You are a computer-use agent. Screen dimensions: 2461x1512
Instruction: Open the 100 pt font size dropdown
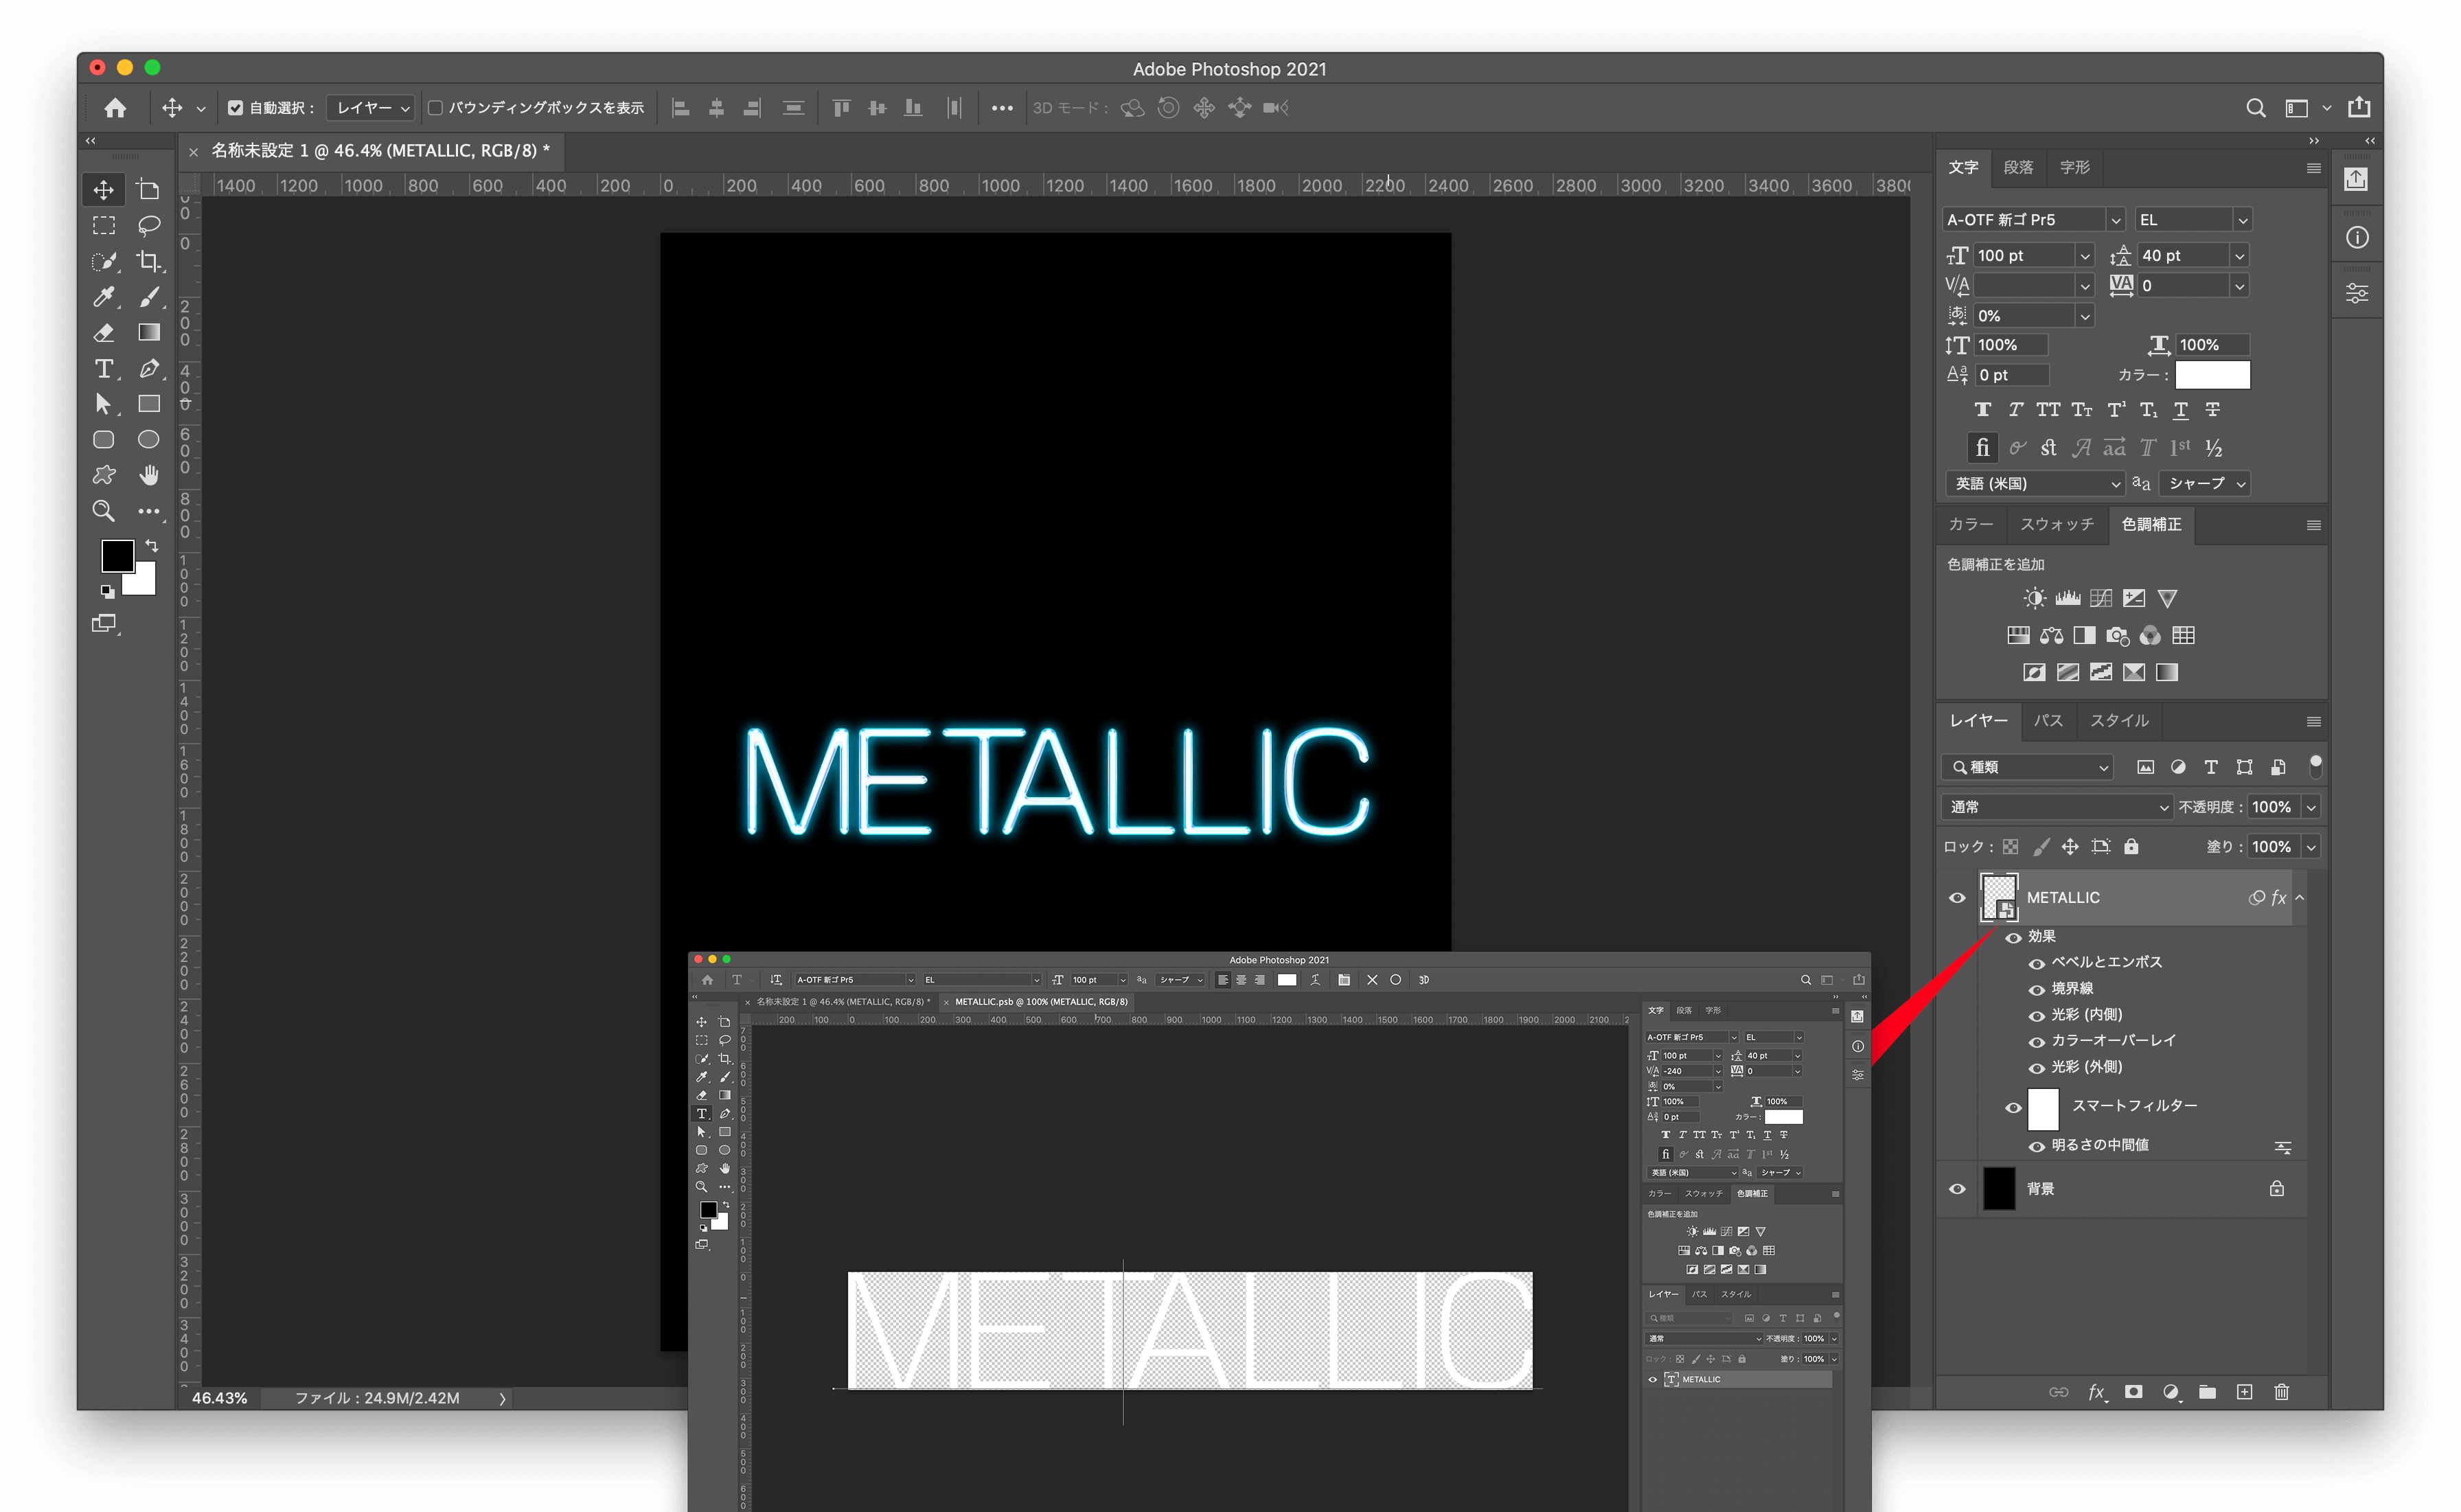point(2086,256)
